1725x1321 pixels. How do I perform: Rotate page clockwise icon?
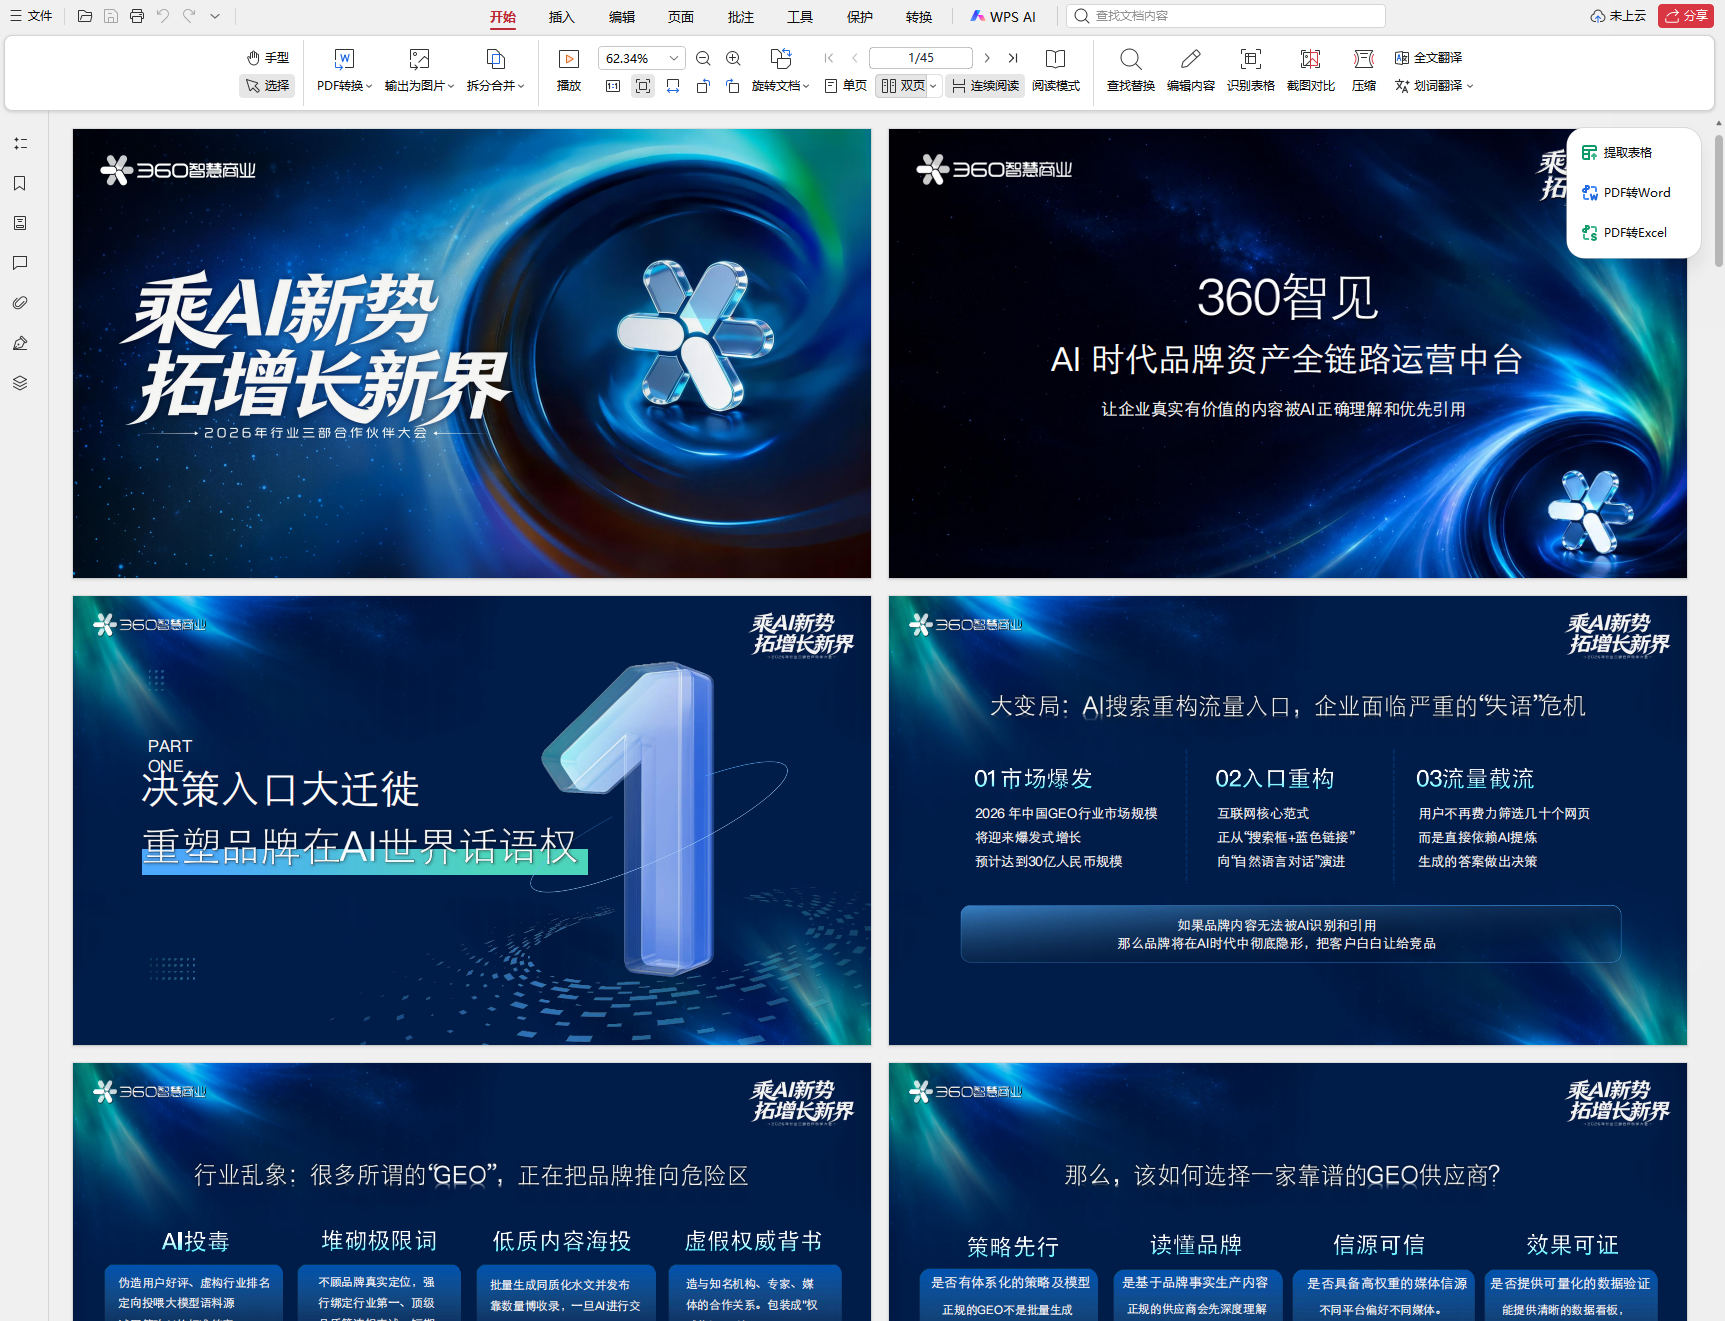click(733, 86)
